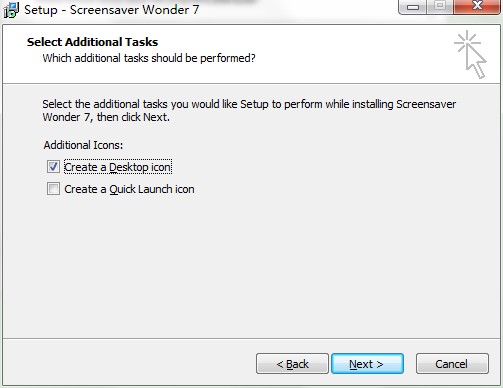Click the 'Create a Quick Launch icon' label text
The width and height of the screenshot is (503, 388).
click(129, 189)
